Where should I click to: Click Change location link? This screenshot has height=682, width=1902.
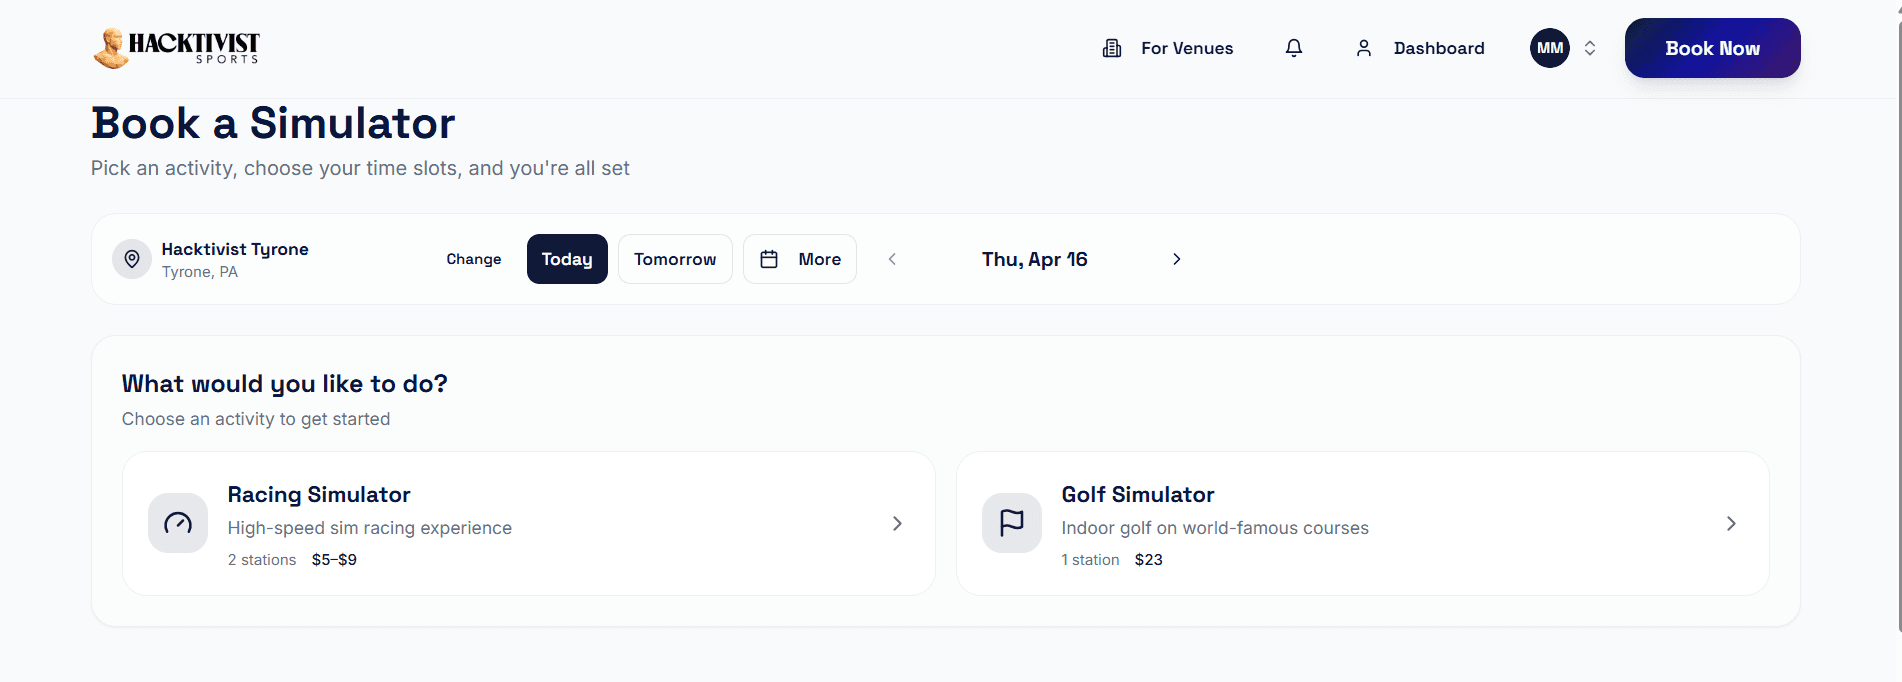pos(474,259)
